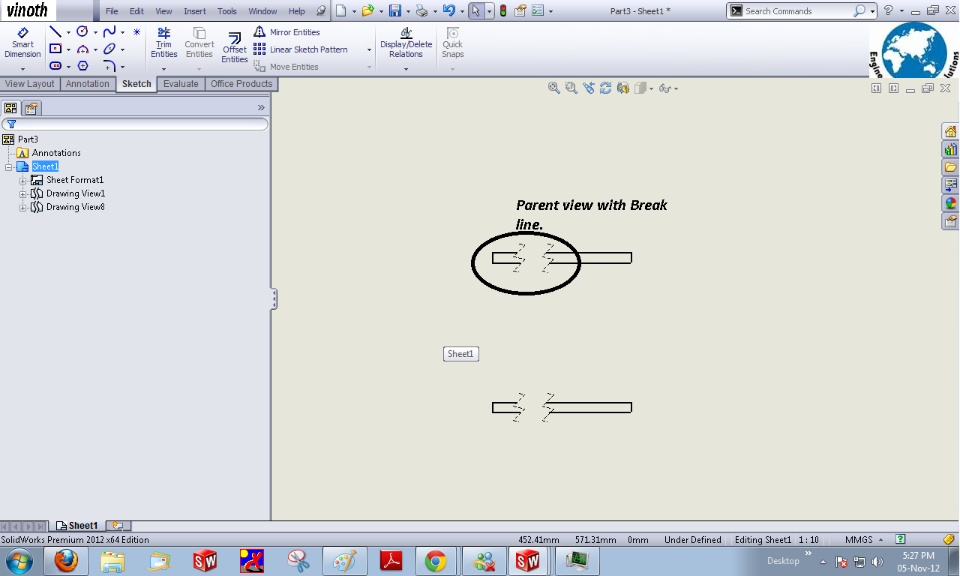960x576 pixels.
Task: Open Google Chrome from the taskbar
Action: 435,561
